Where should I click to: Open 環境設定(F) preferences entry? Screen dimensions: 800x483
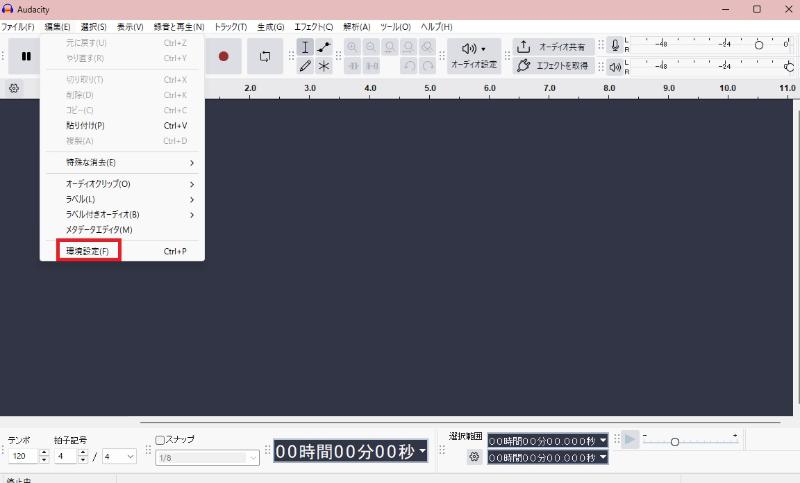(x=122, y=251)
